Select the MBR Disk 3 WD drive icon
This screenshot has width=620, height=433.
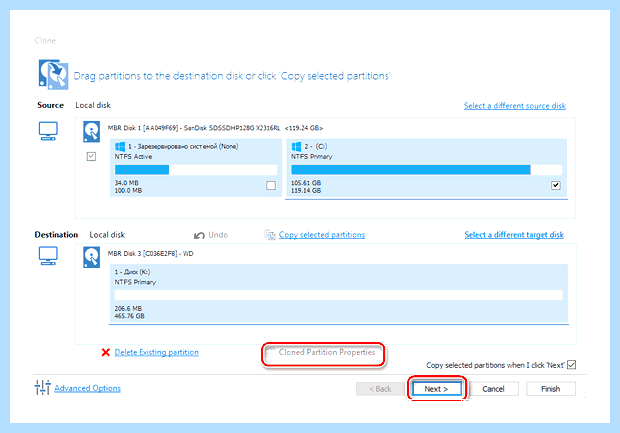click(x=91, y=257)
